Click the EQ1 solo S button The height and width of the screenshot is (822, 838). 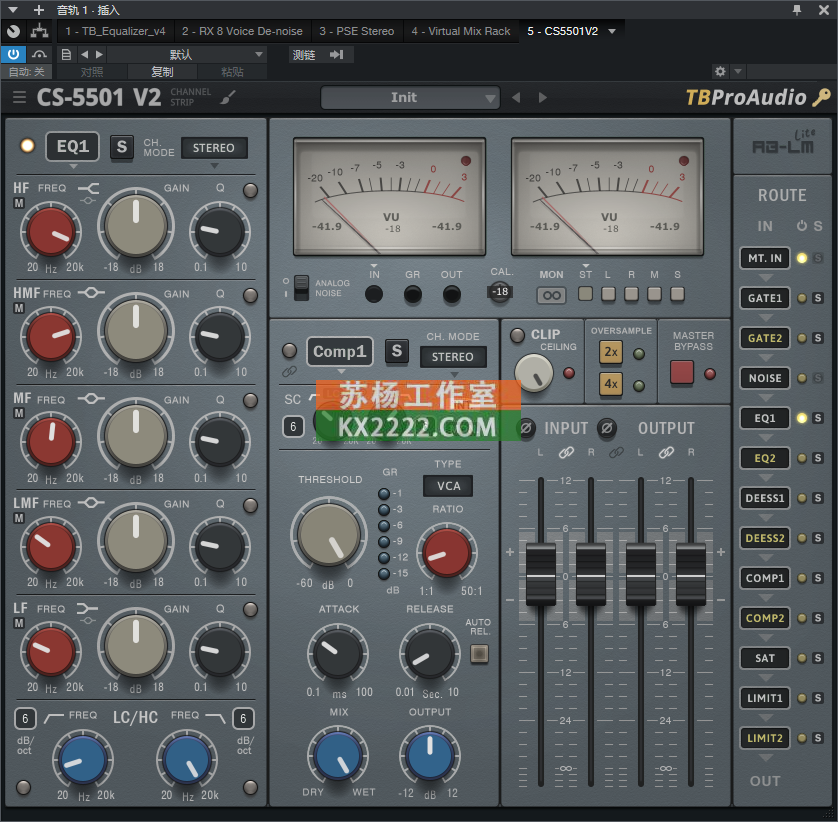[x=121, y=146]
